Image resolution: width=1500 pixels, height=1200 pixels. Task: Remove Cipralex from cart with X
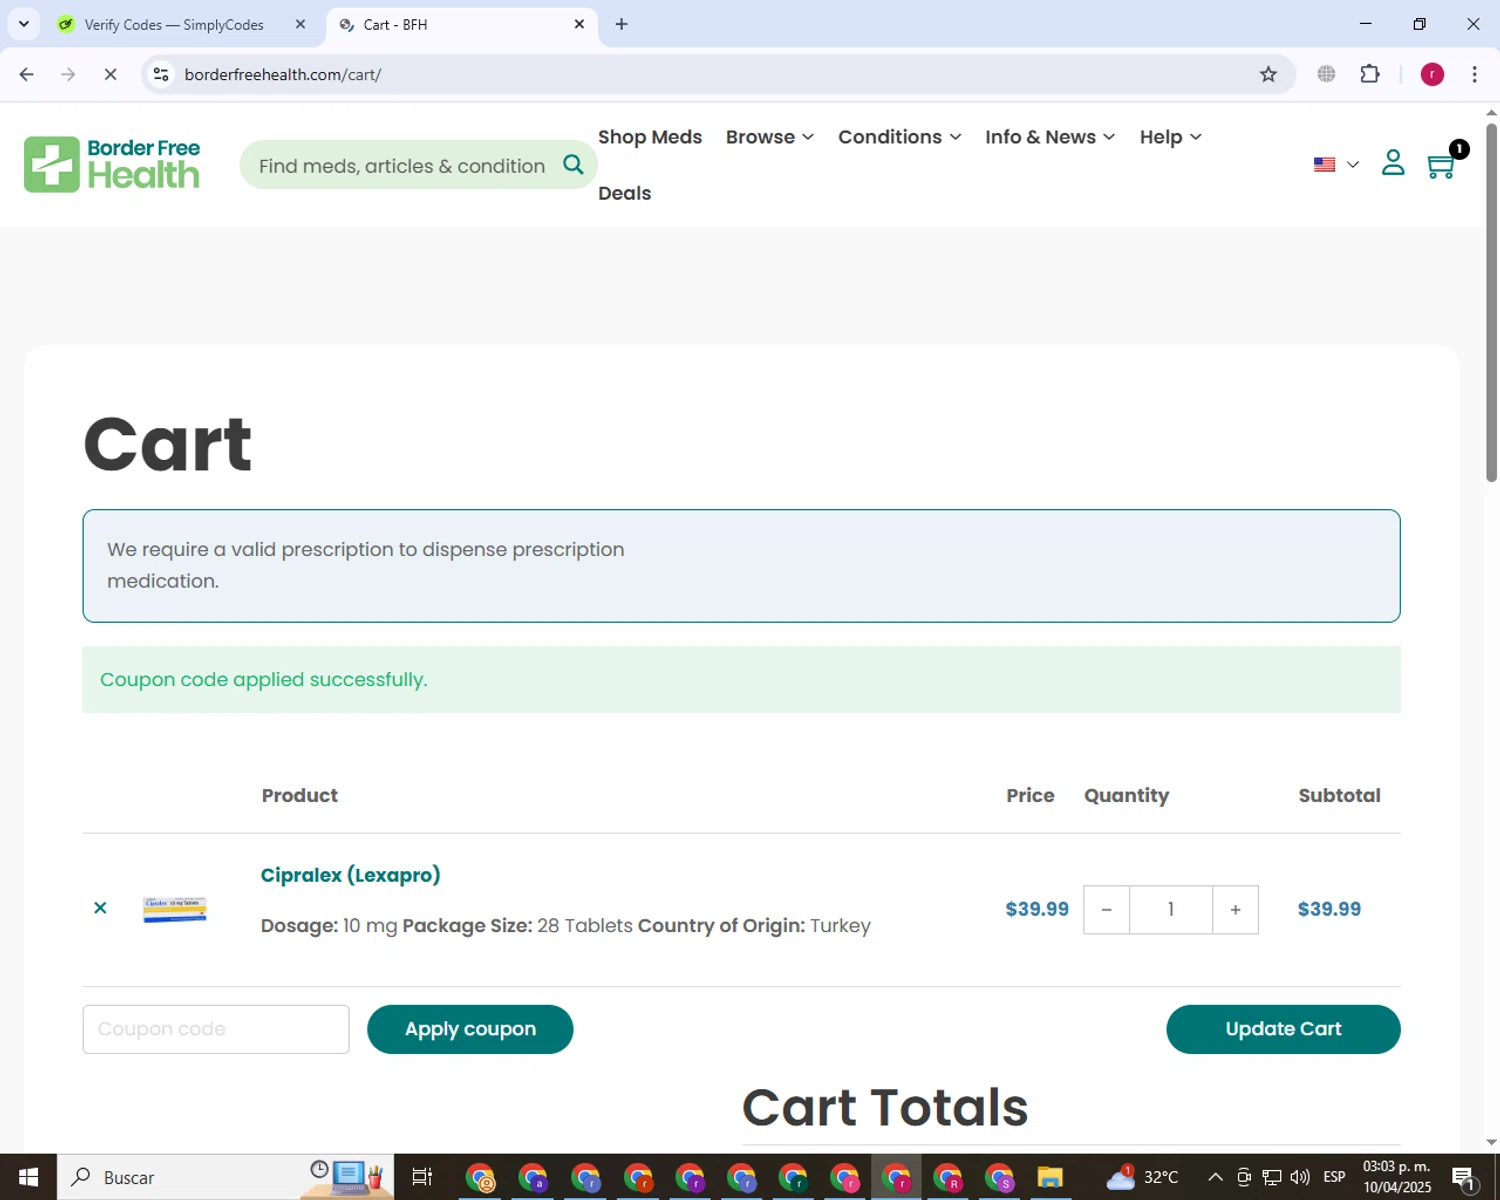pyautogui.click(x=100, y=908)
